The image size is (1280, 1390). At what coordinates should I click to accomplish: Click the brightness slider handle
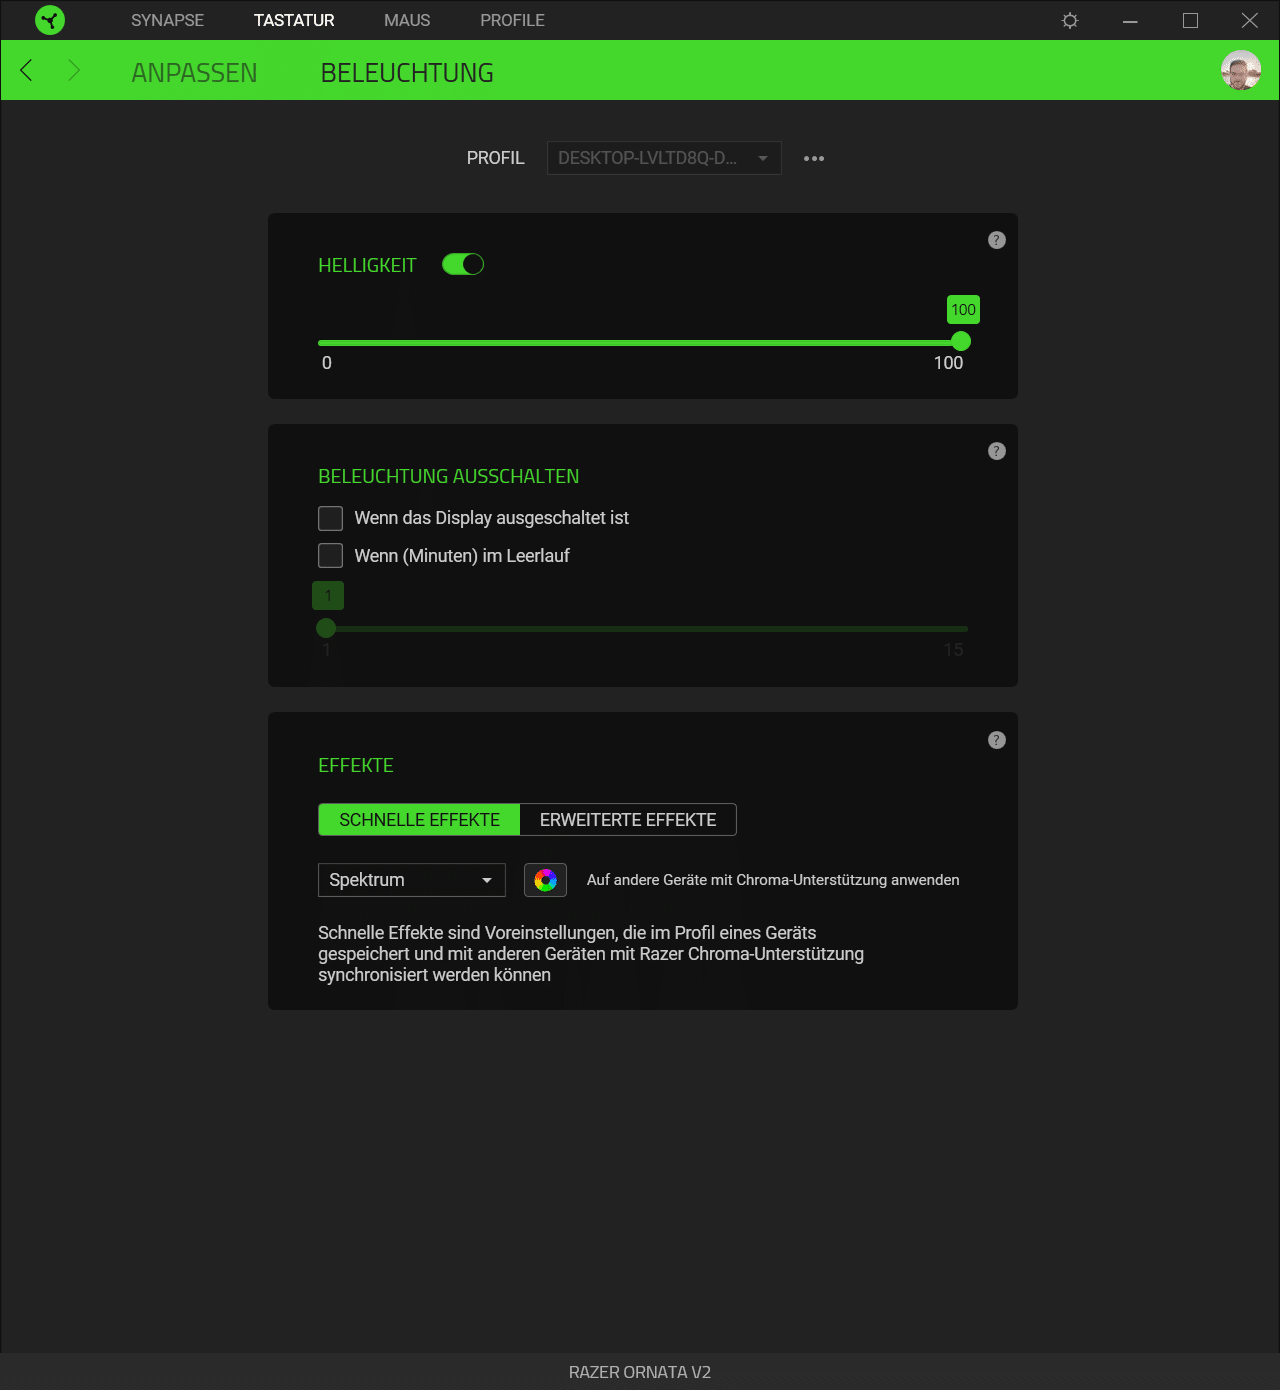[961, 342]
